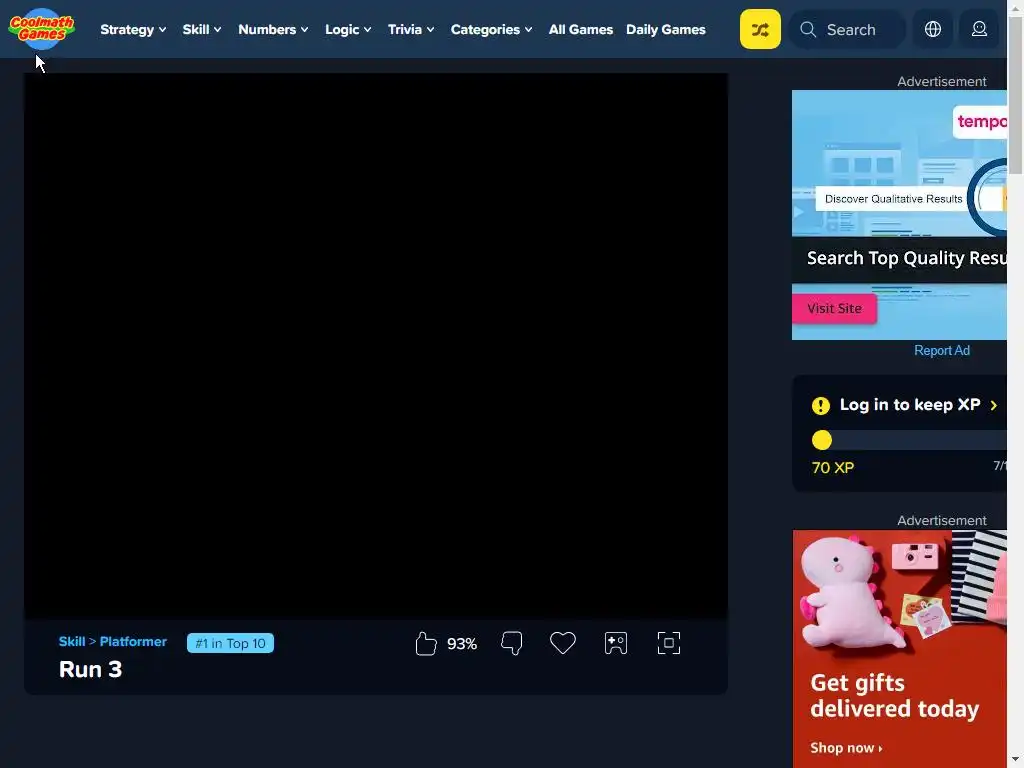
Task: Expand the Numbers dropdown menu
Action: (x=273, y=29)
